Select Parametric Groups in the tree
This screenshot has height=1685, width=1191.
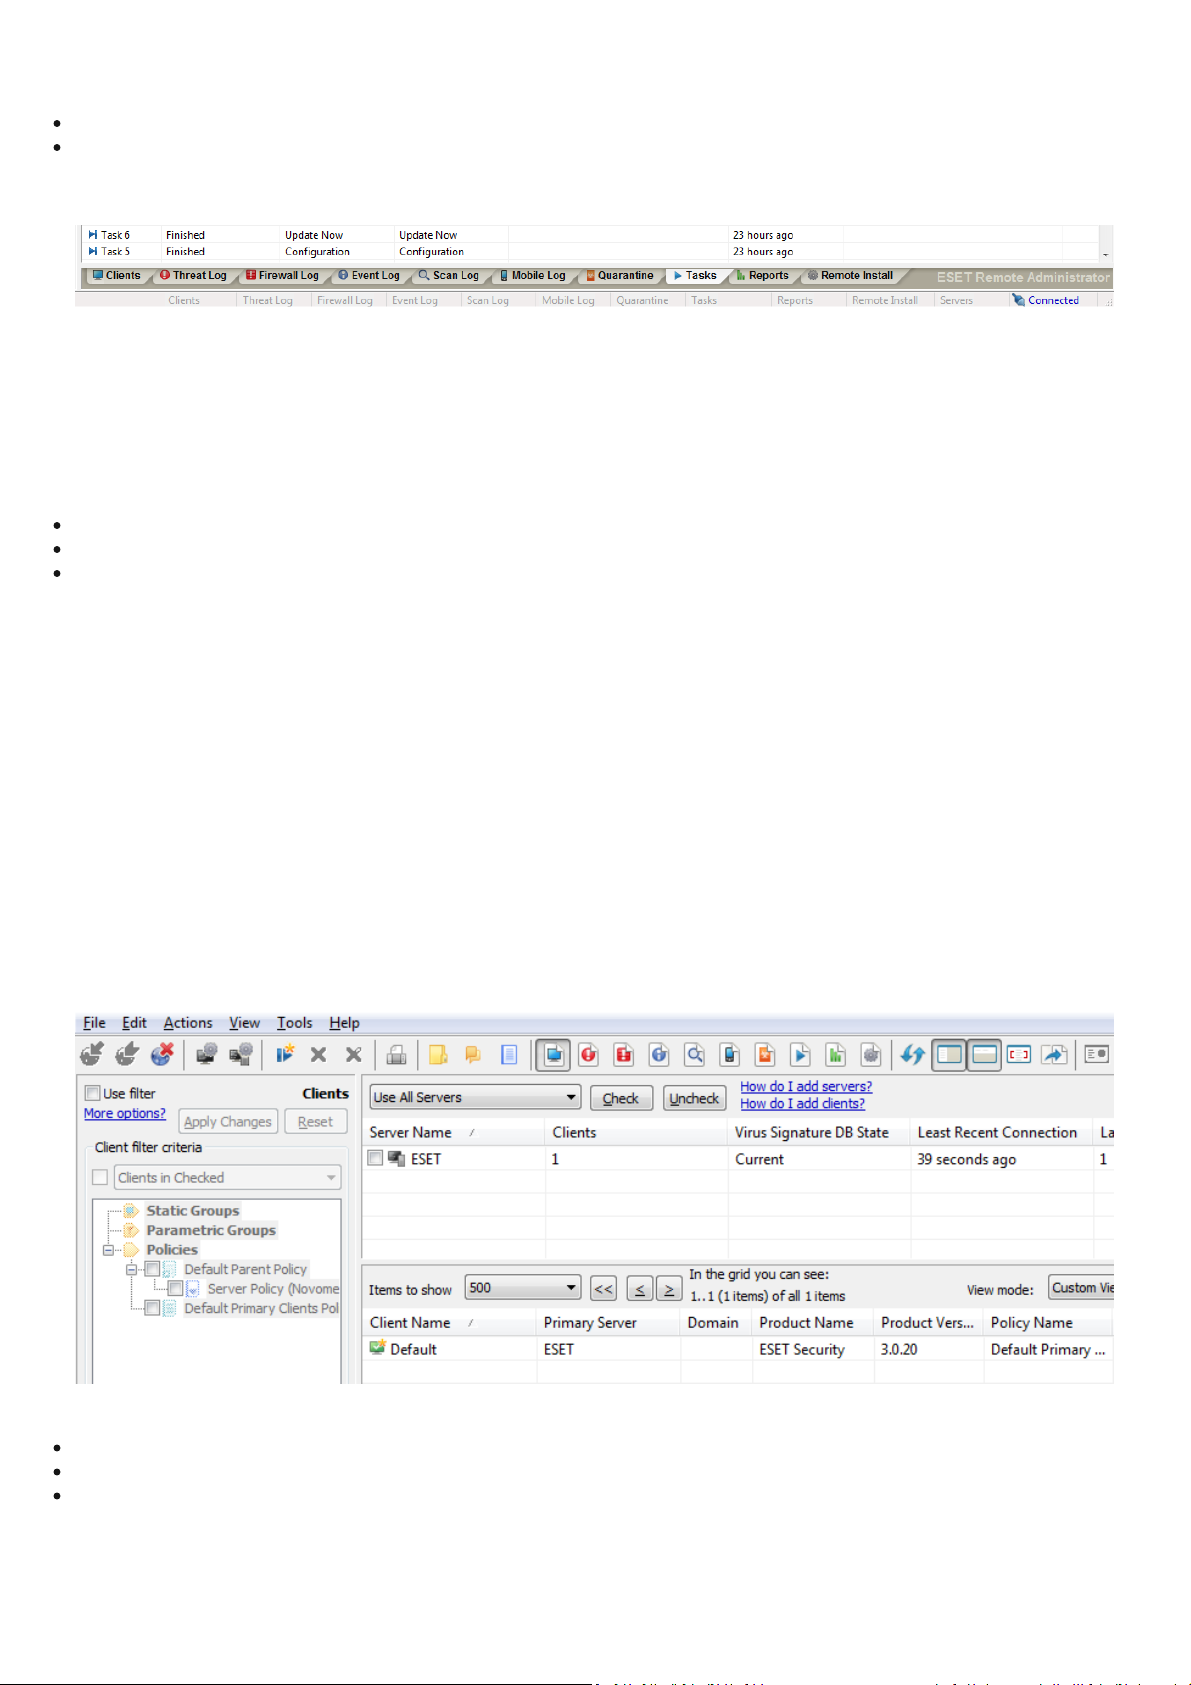point(210,1230)
